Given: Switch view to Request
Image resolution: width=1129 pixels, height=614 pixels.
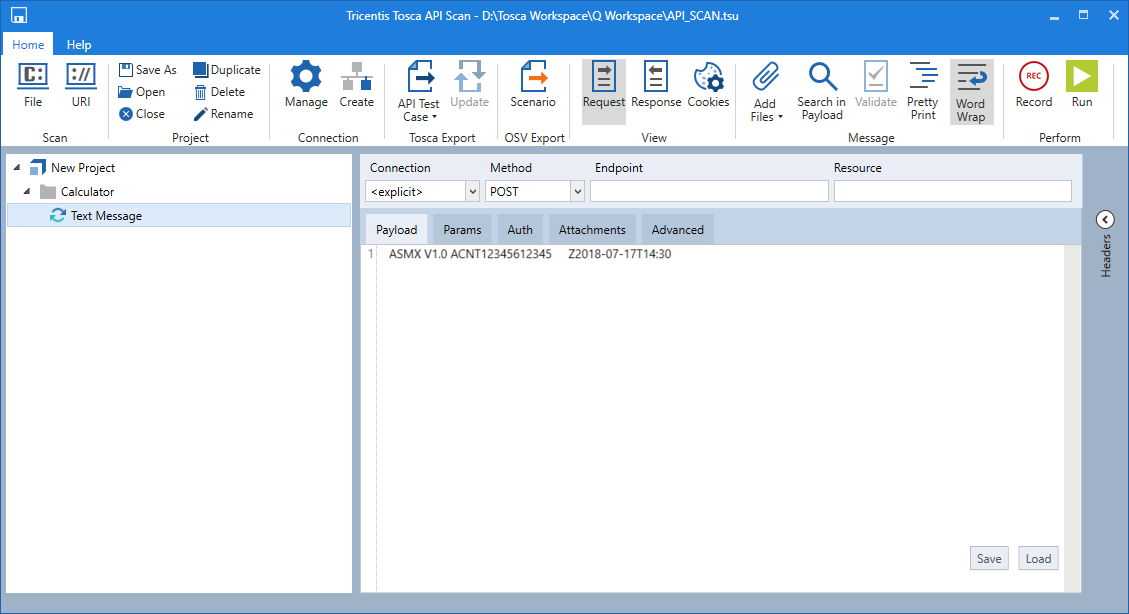Looking at the screenshot, I should tap(604, 84).
